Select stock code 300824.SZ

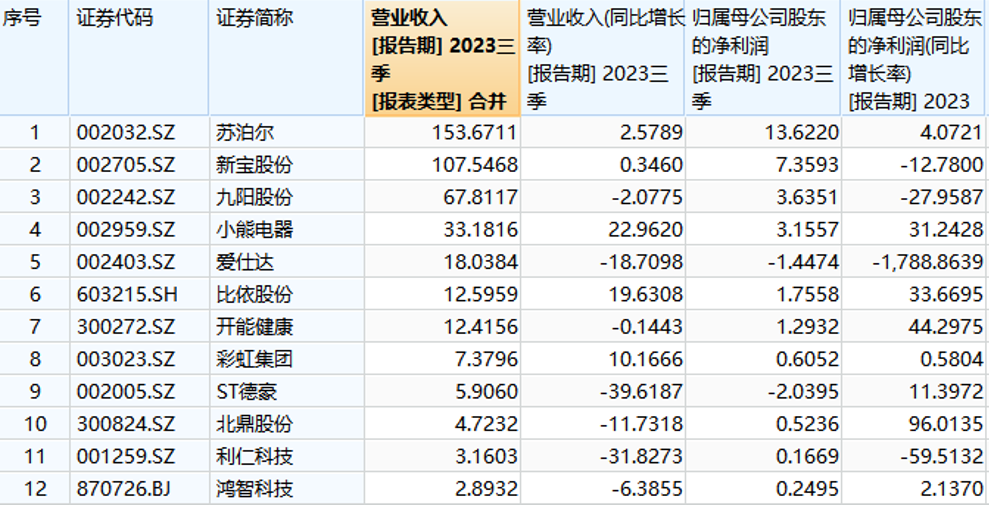[x=126, y=424]
